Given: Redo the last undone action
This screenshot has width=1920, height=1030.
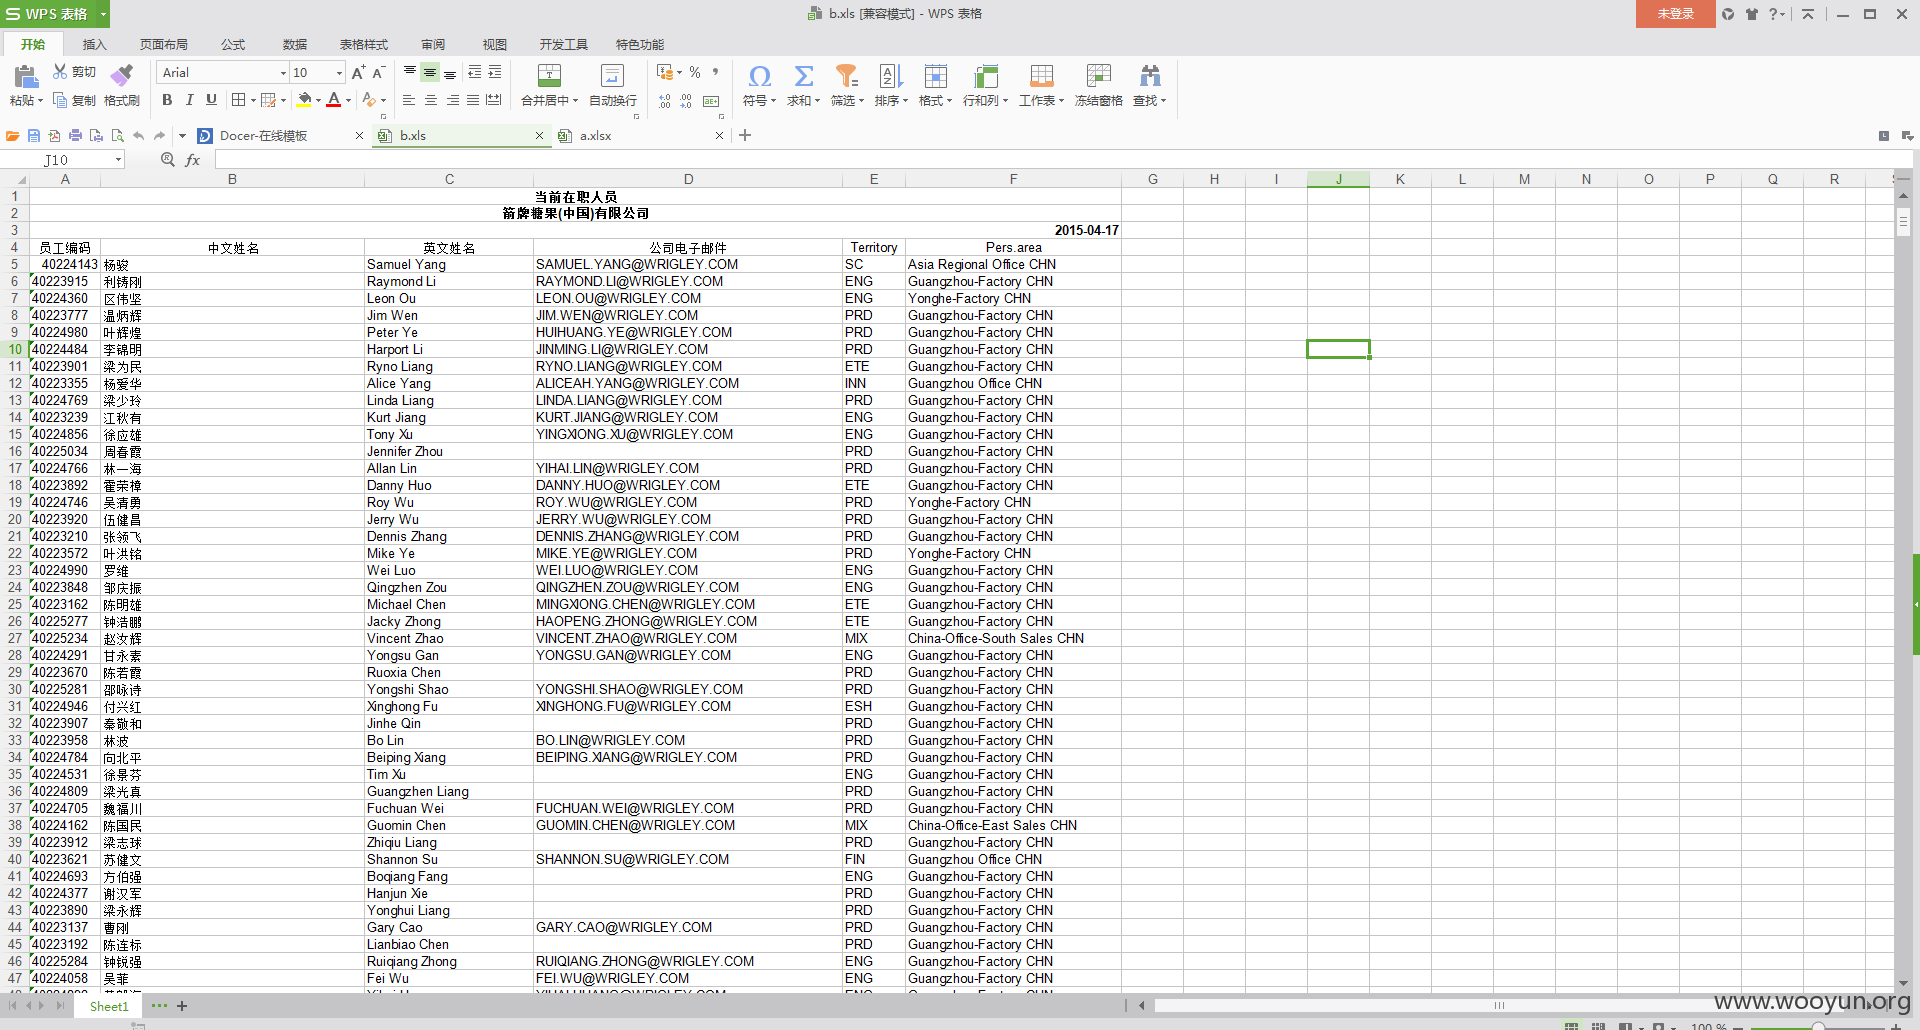Looking at the screenshot, I should (159, 136).
